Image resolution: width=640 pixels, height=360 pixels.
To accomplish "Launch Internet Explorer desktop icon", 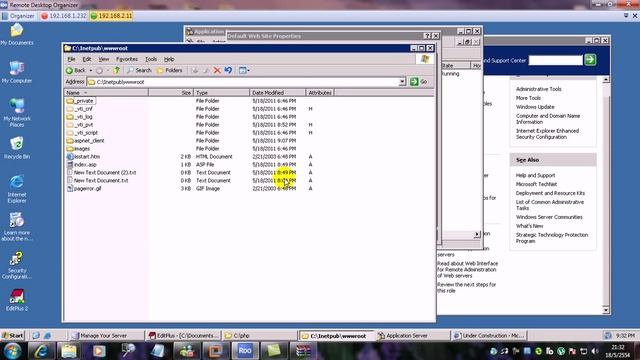I will (x=17, y=189).
